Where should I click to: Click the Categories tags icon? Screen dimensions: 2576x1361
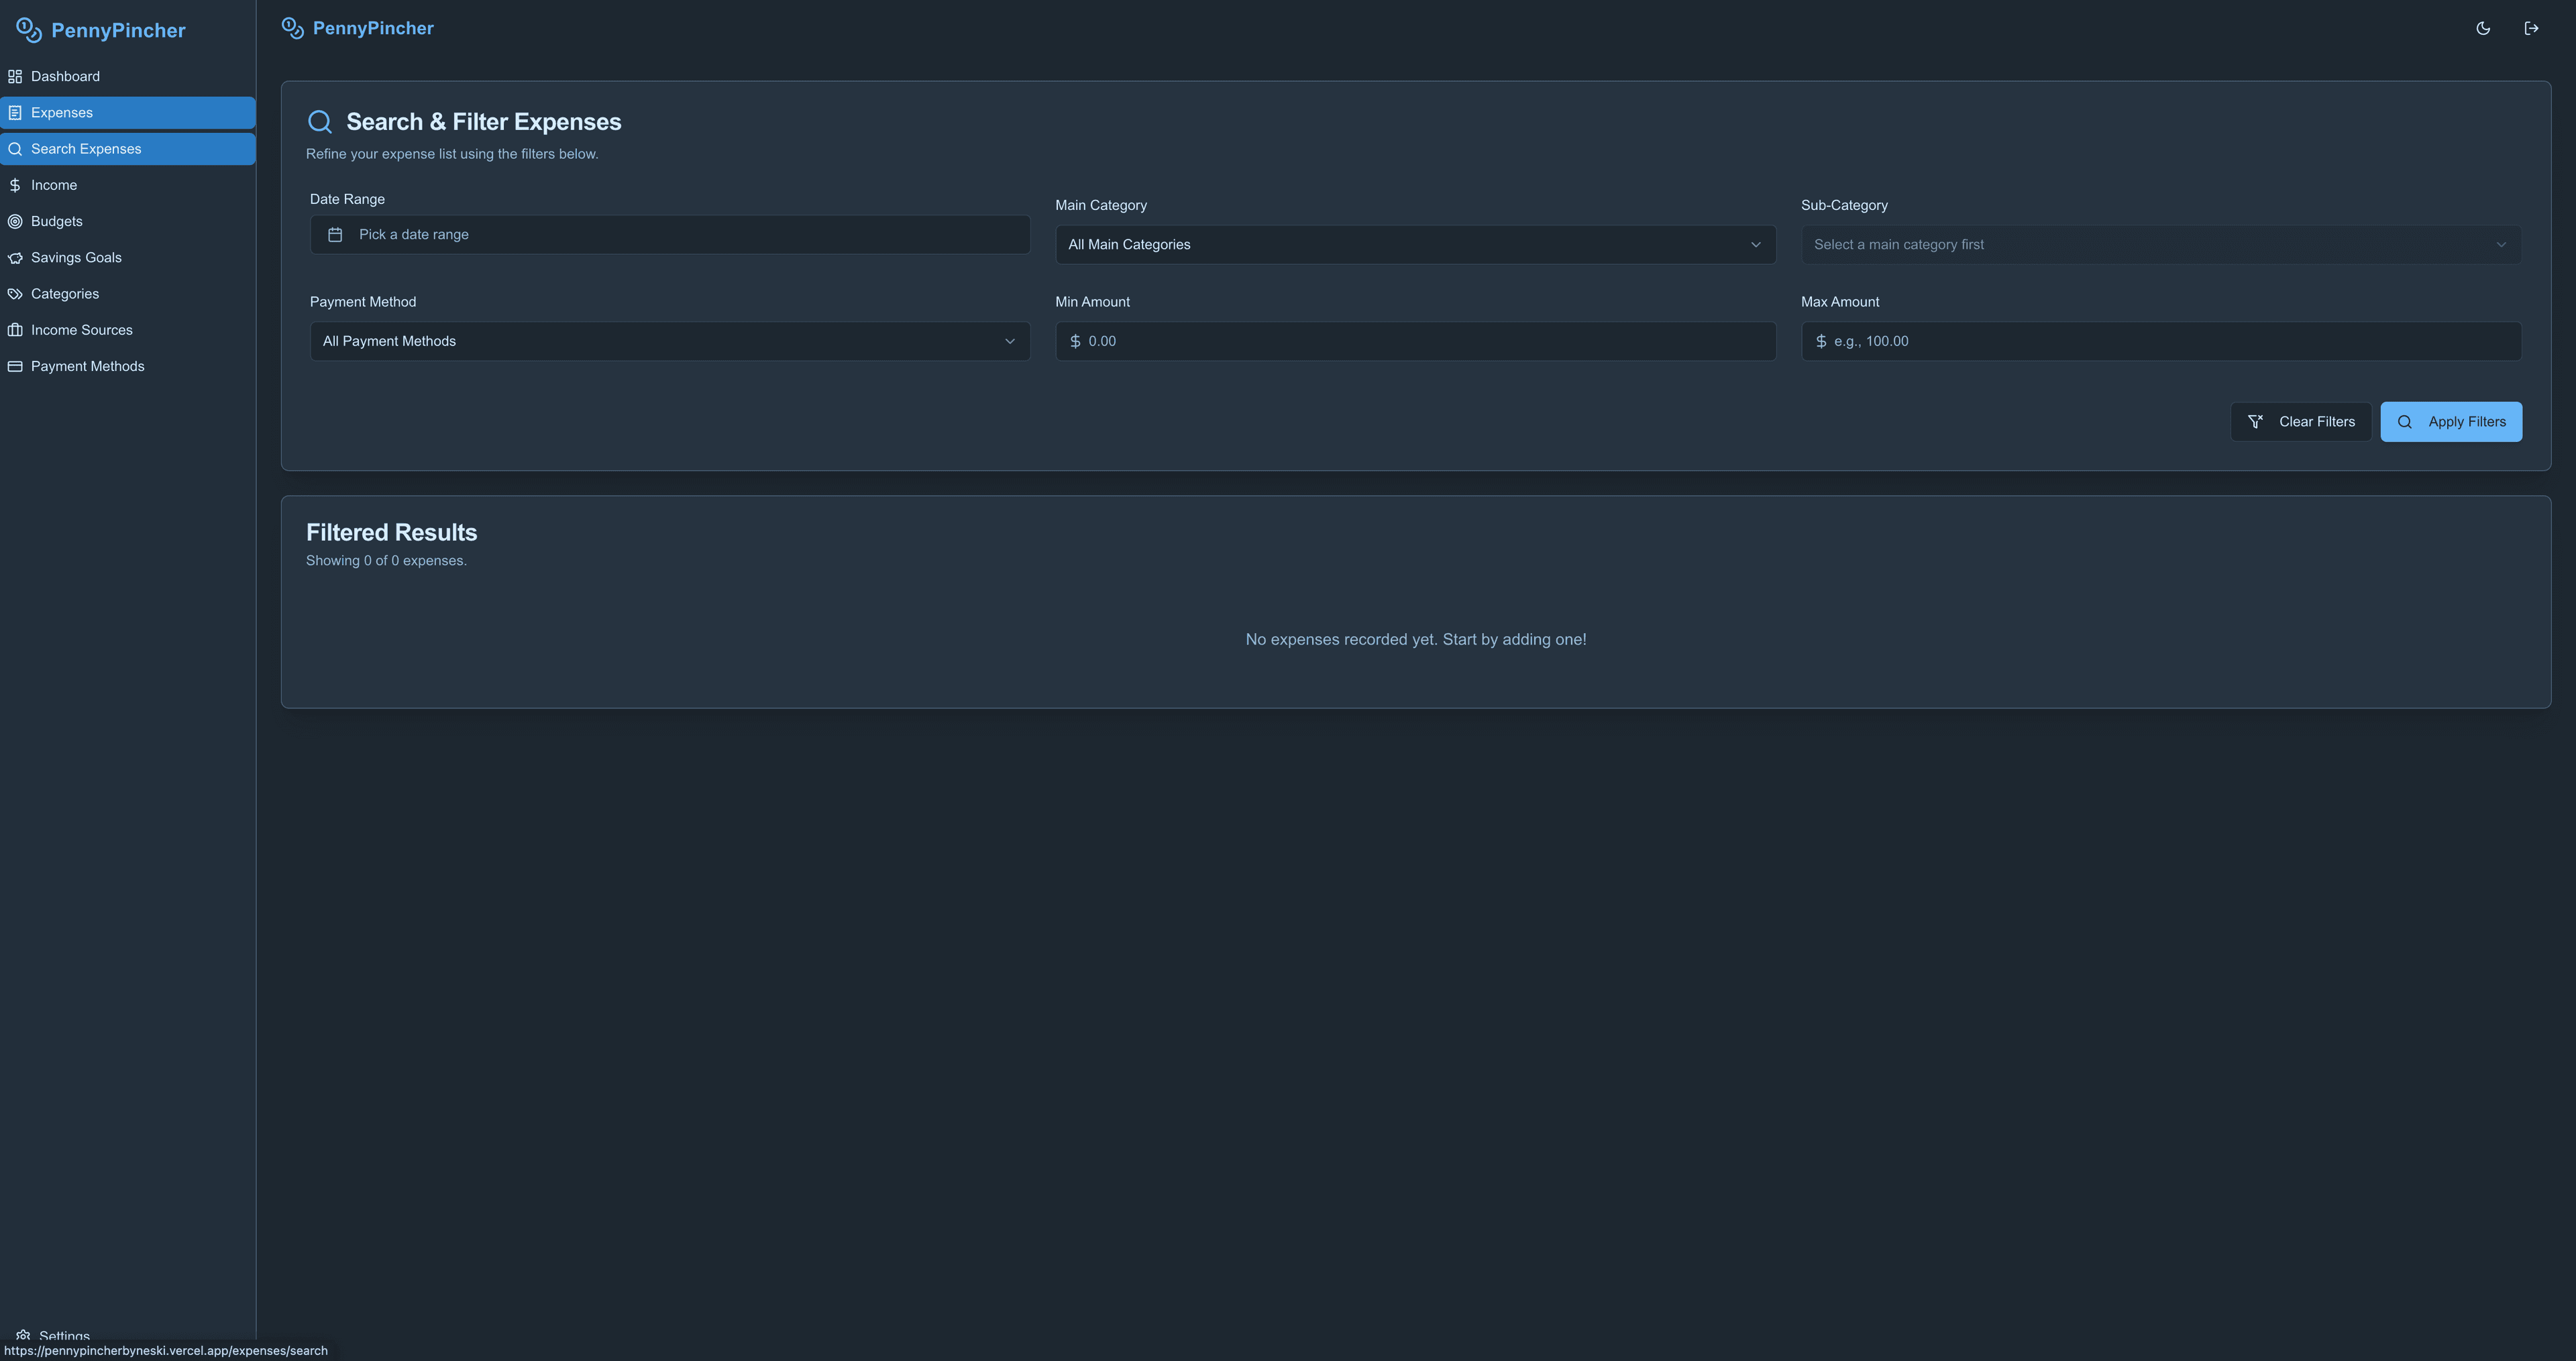(x=15, y=294)
